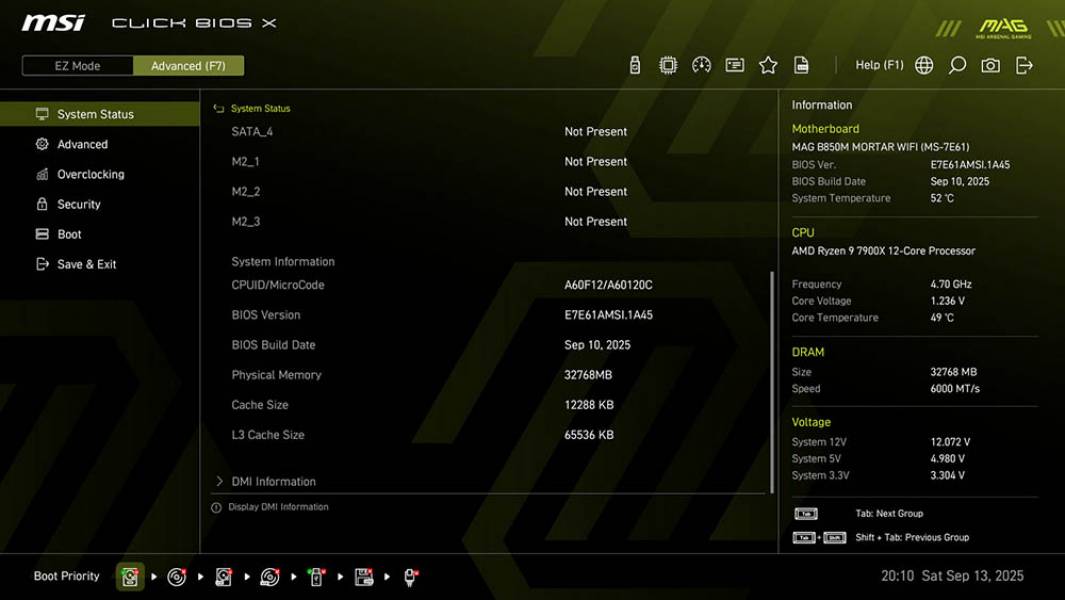This screenshot has width=1065, height=600.
Task: Open the CPU information icon
Action: [666, 64]
